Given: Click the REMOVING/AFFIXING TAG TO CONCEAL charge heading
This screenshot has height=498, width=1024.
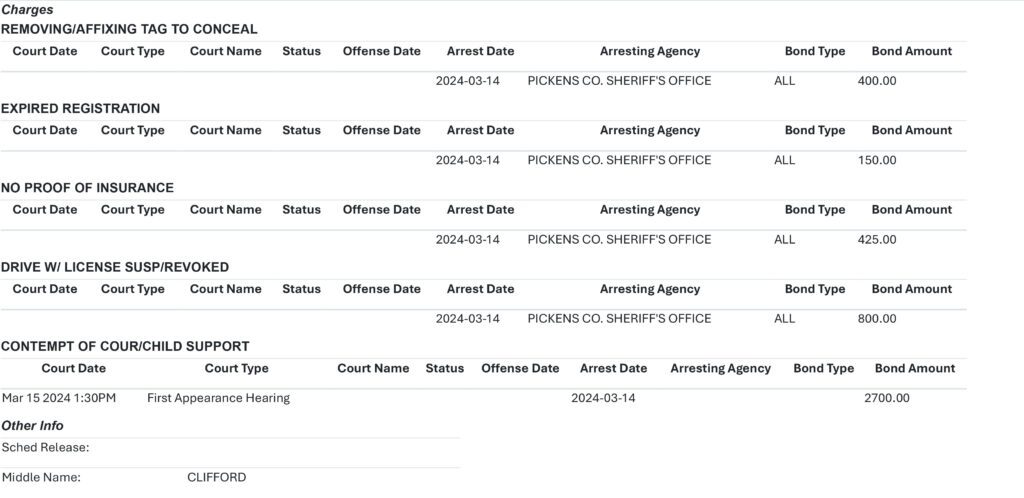Looking at the screenshot, I should point(129,29).
